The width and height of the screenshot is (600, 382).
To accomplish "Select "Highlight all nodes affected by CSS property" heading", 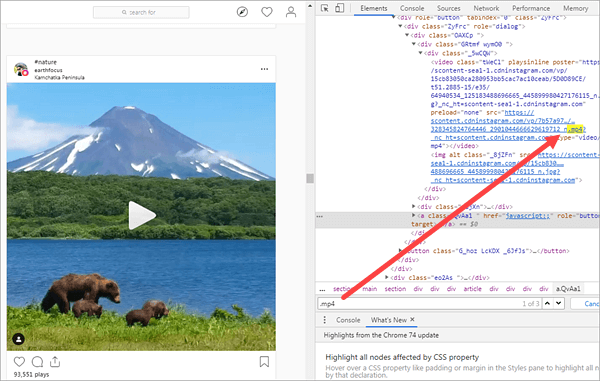I will coord(402,357).
